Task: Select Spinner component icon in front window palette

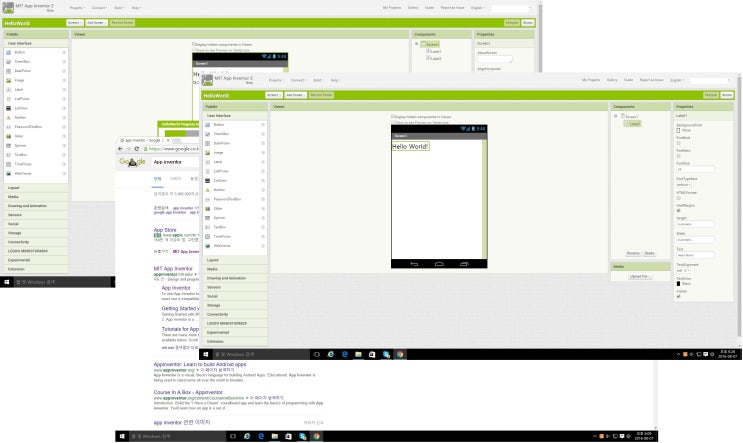Action: pyautogui.click(x=208, y=218)
